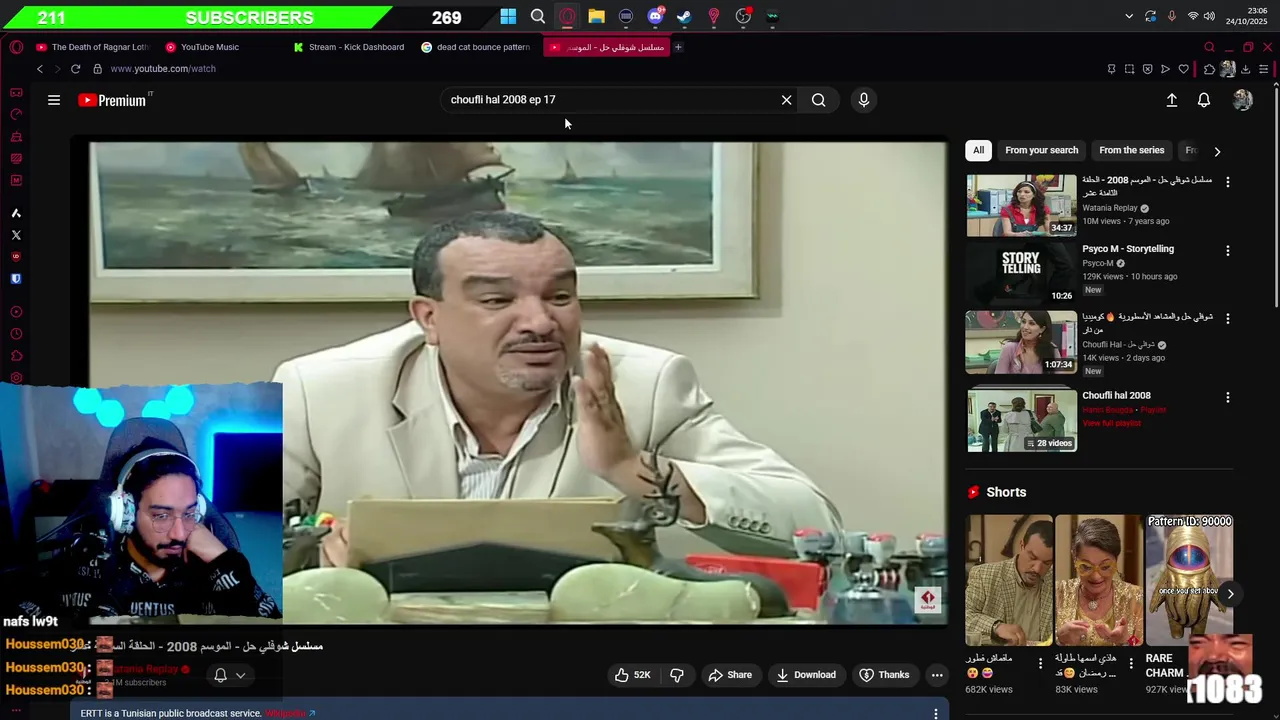Open options for Psyco M Storytelling video
Screen dimensions: 1280x720
tap(1228, 250)
